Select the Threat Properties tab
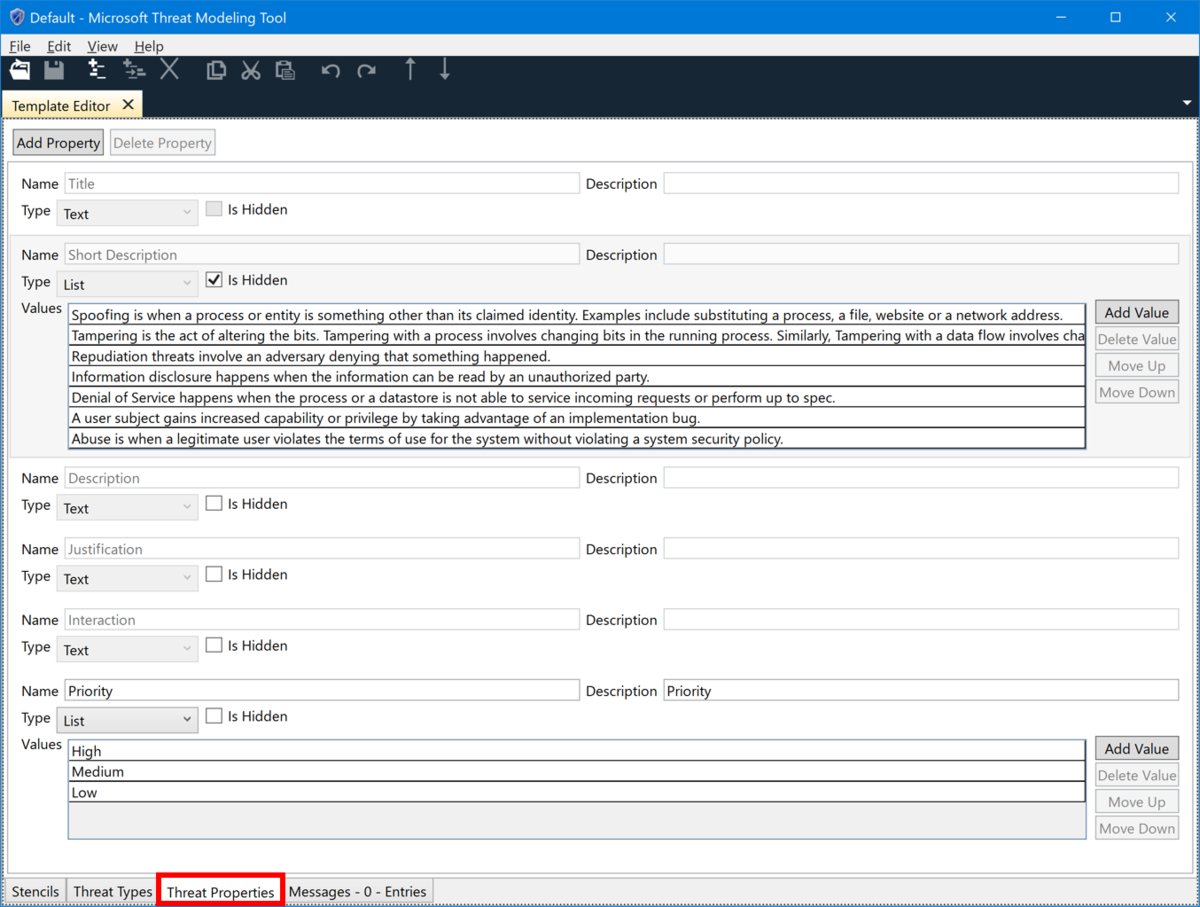The width and height of the screenshot is (1200, 907). point(220,891)
